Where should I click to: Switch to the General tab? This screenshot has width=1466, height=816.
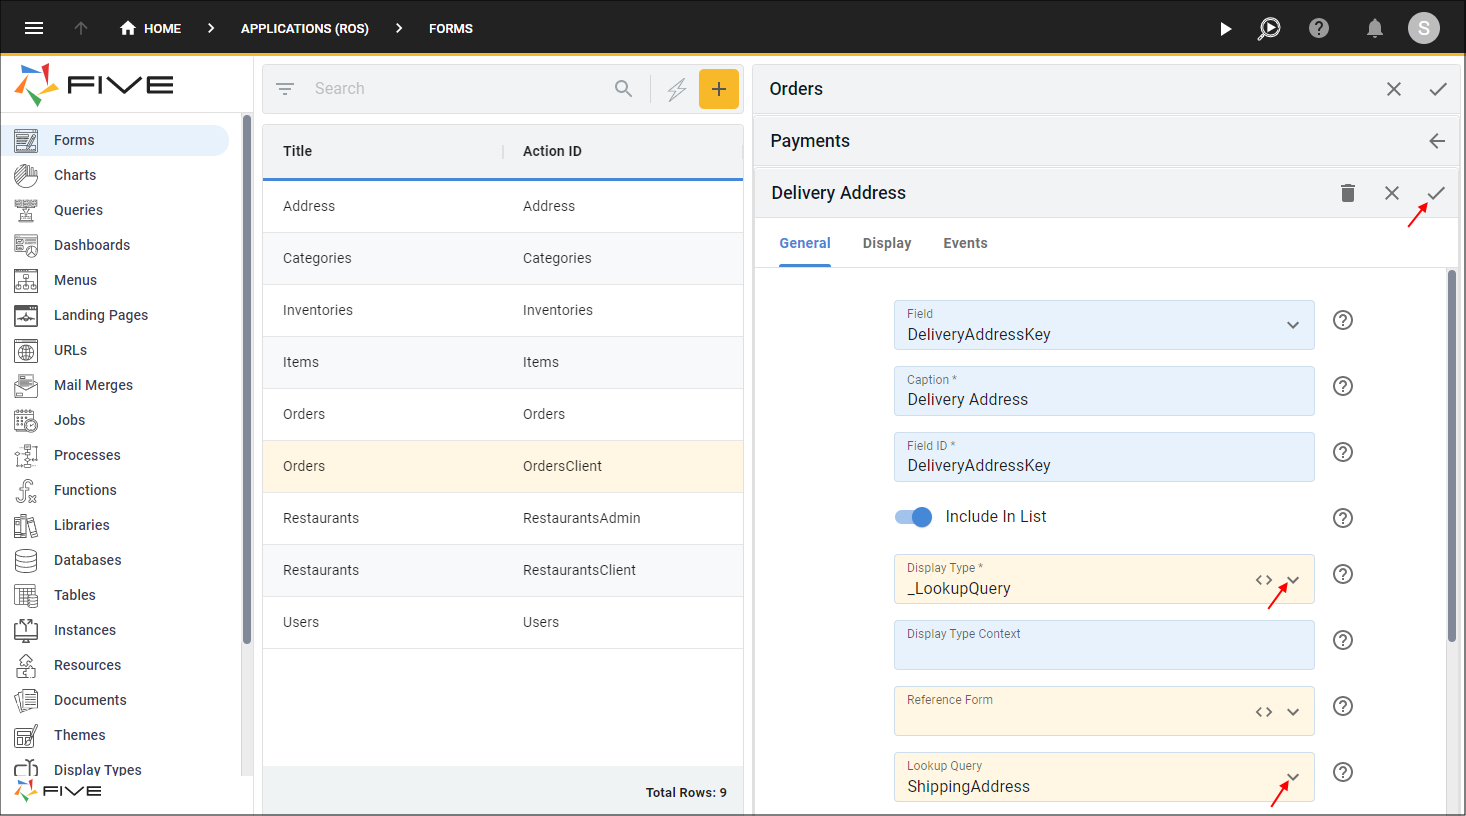click(805, 243)
